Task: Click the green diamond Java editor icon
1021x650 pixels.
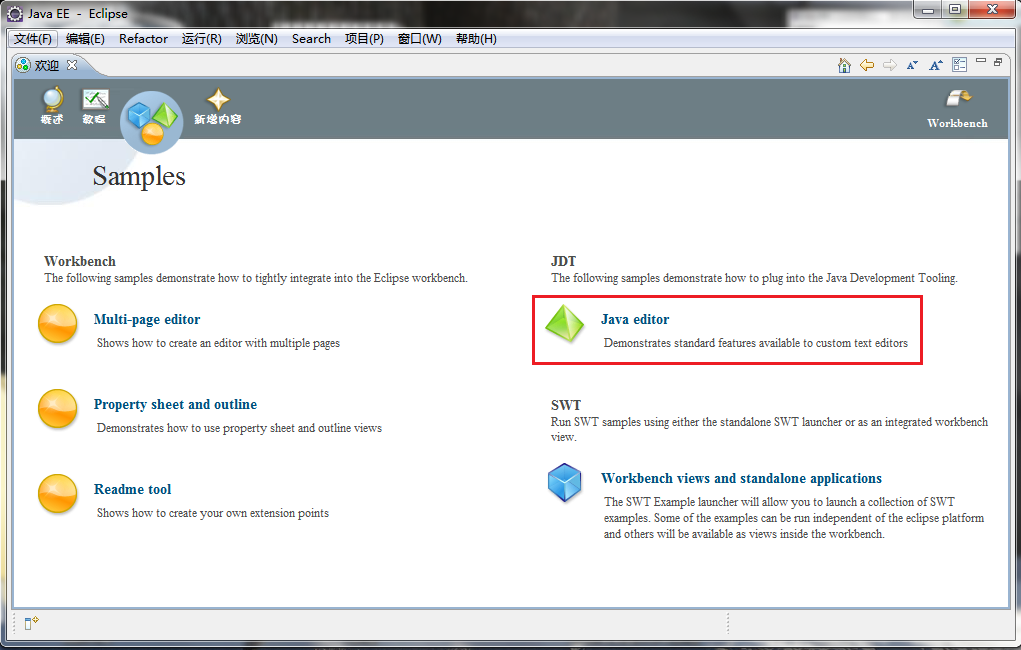Action: (565, 324)
